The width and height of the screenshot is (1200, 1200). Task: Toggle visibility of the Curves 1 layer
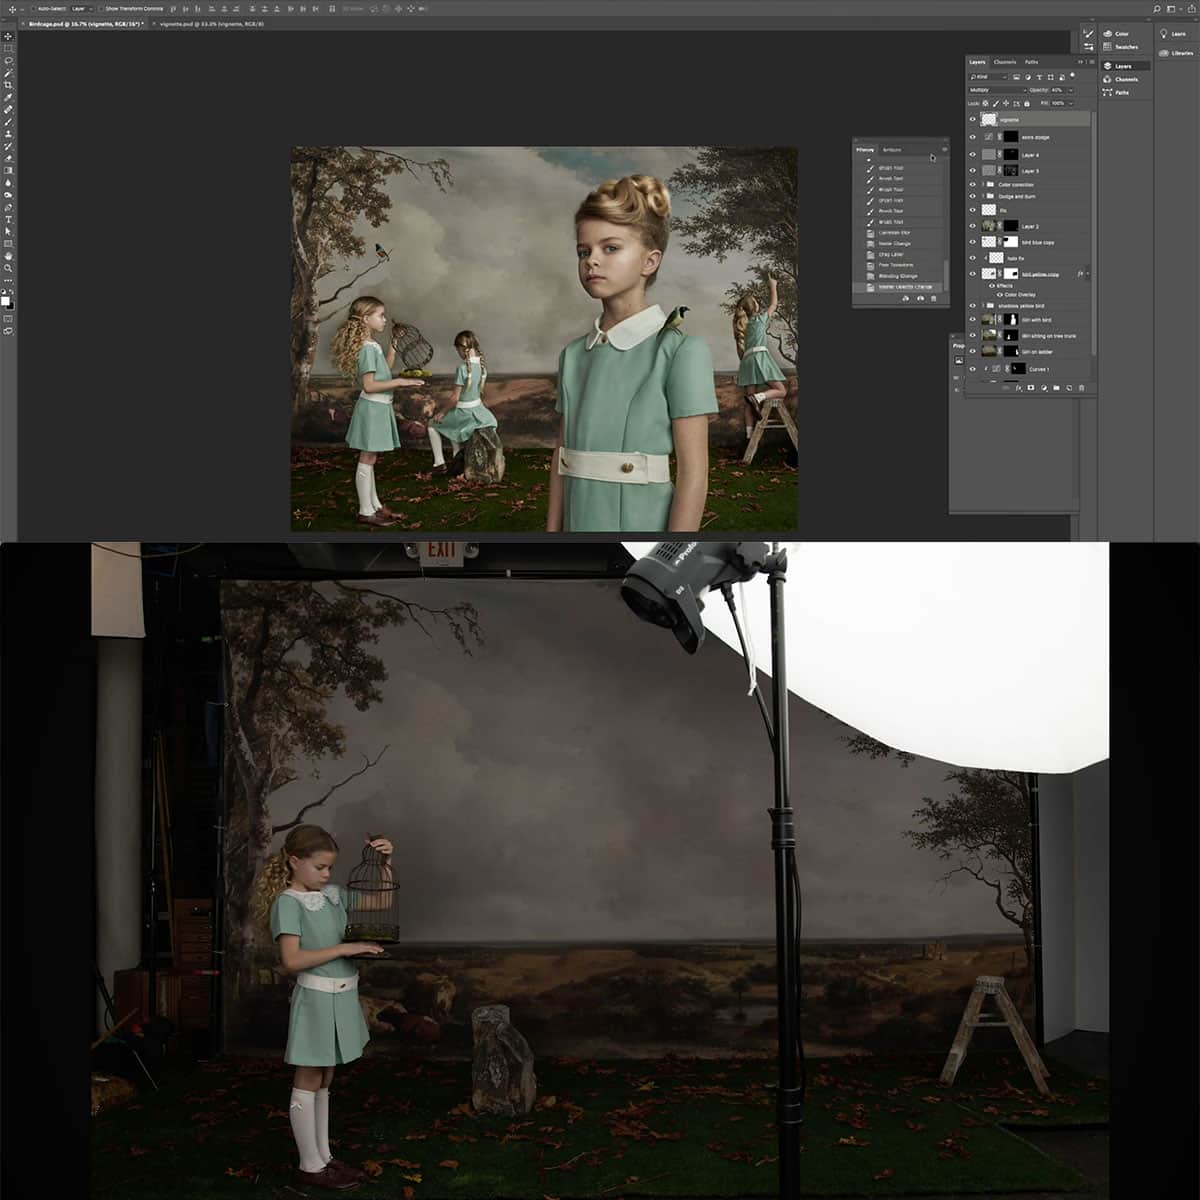coord(972,370)
